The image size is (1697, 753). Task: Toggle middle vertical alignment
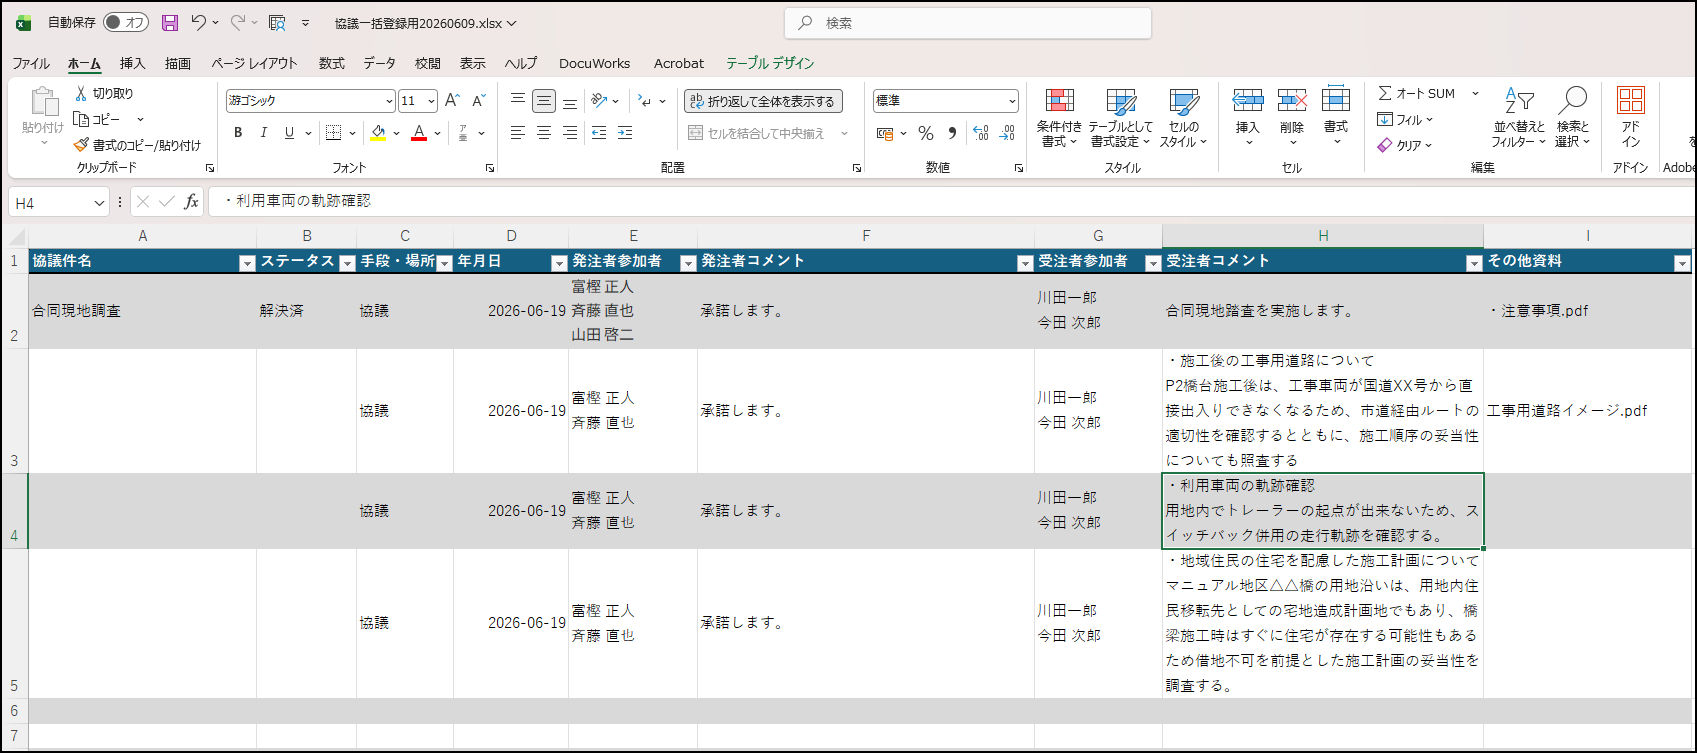tap(544, 101)
